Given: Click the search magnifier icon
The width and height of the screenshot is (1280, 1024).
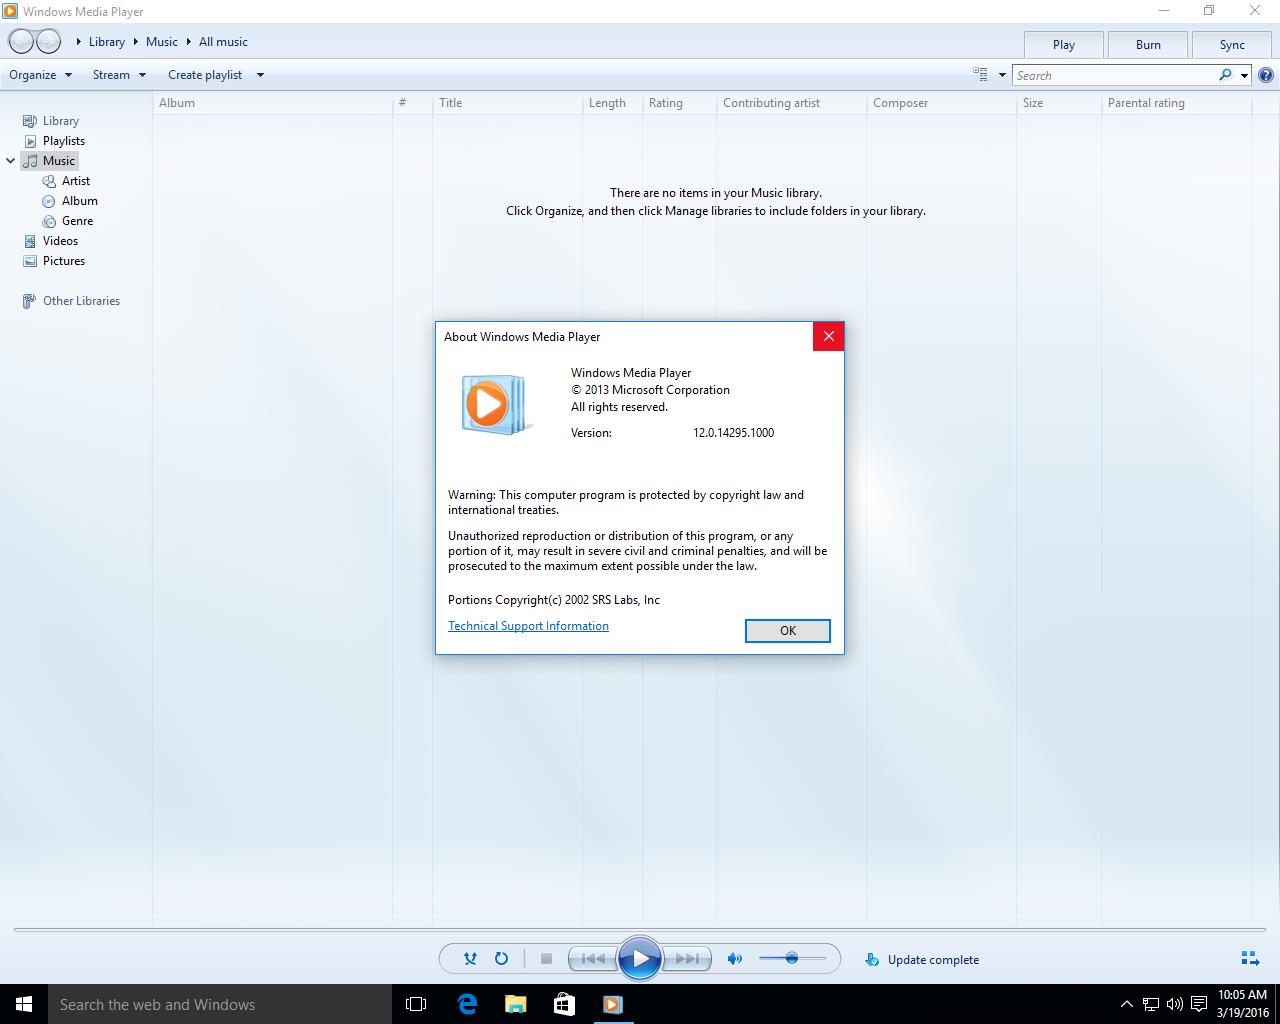Looking at the screenshot, I should 1225,75.
